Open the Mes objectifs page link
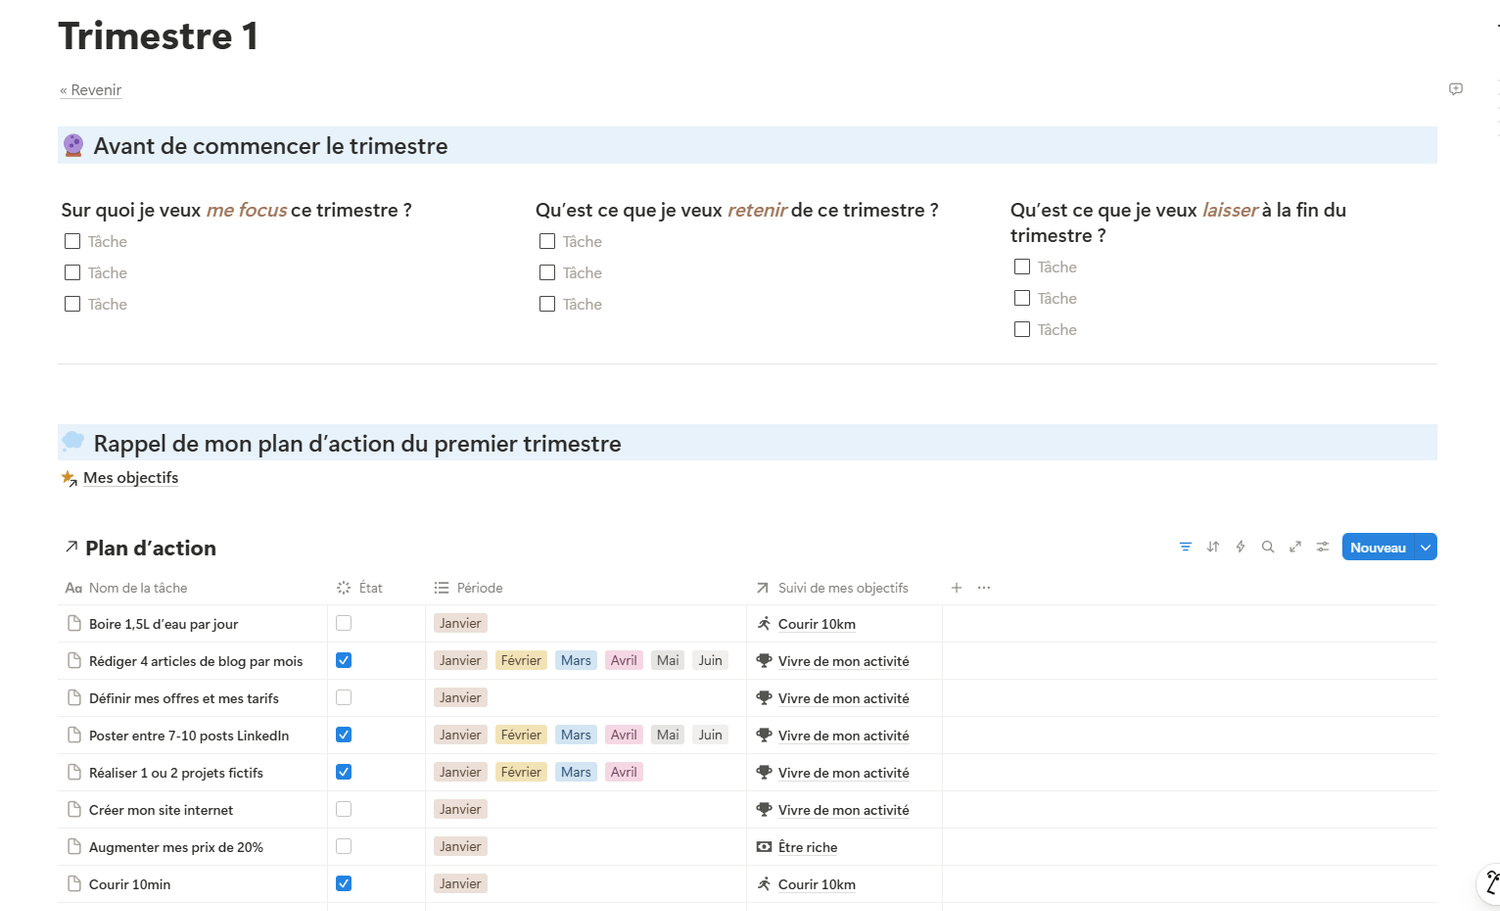 pyautogui.click(x=130, y=478)
